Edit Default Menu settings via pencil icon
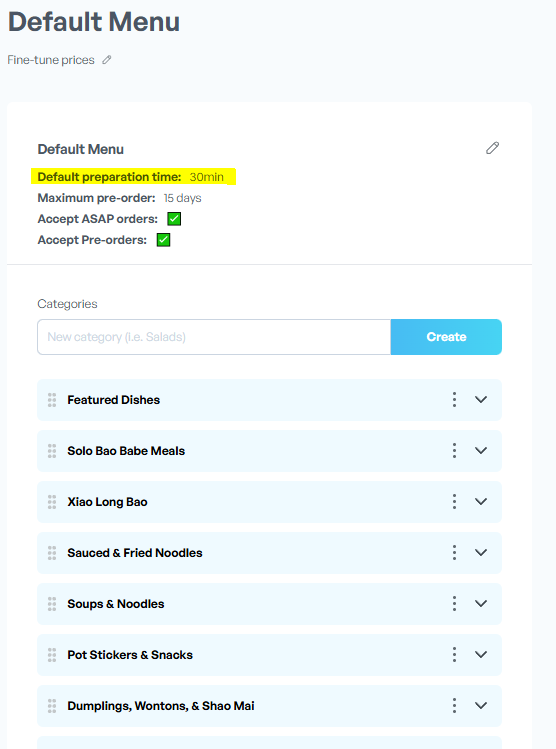556x749 pixels. [492, 148]
